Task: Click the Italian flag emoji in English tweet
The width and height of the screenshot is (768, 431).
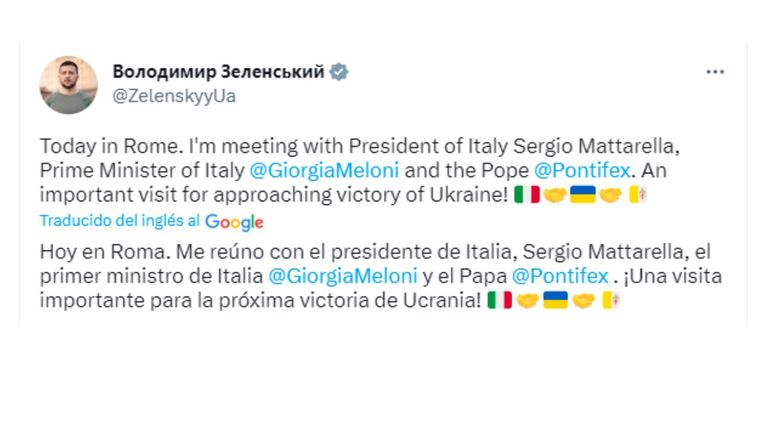Action: [527, 194]
